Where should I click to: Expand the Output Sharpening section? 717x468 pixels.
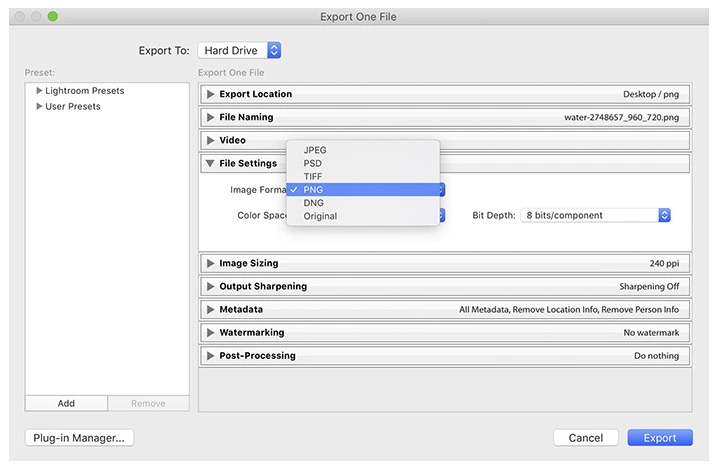coord(210,286)
